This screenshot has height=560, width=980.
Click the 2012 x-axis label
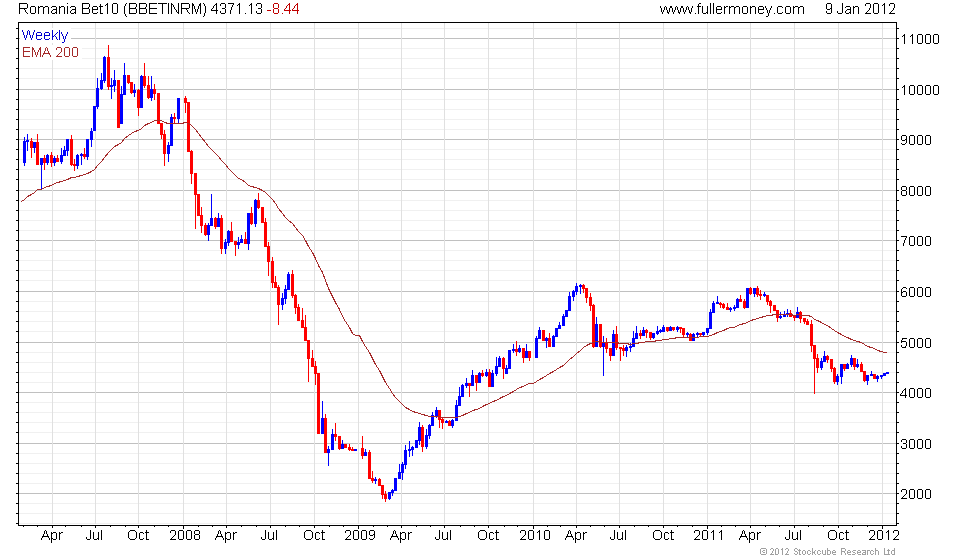click(884, 536)
